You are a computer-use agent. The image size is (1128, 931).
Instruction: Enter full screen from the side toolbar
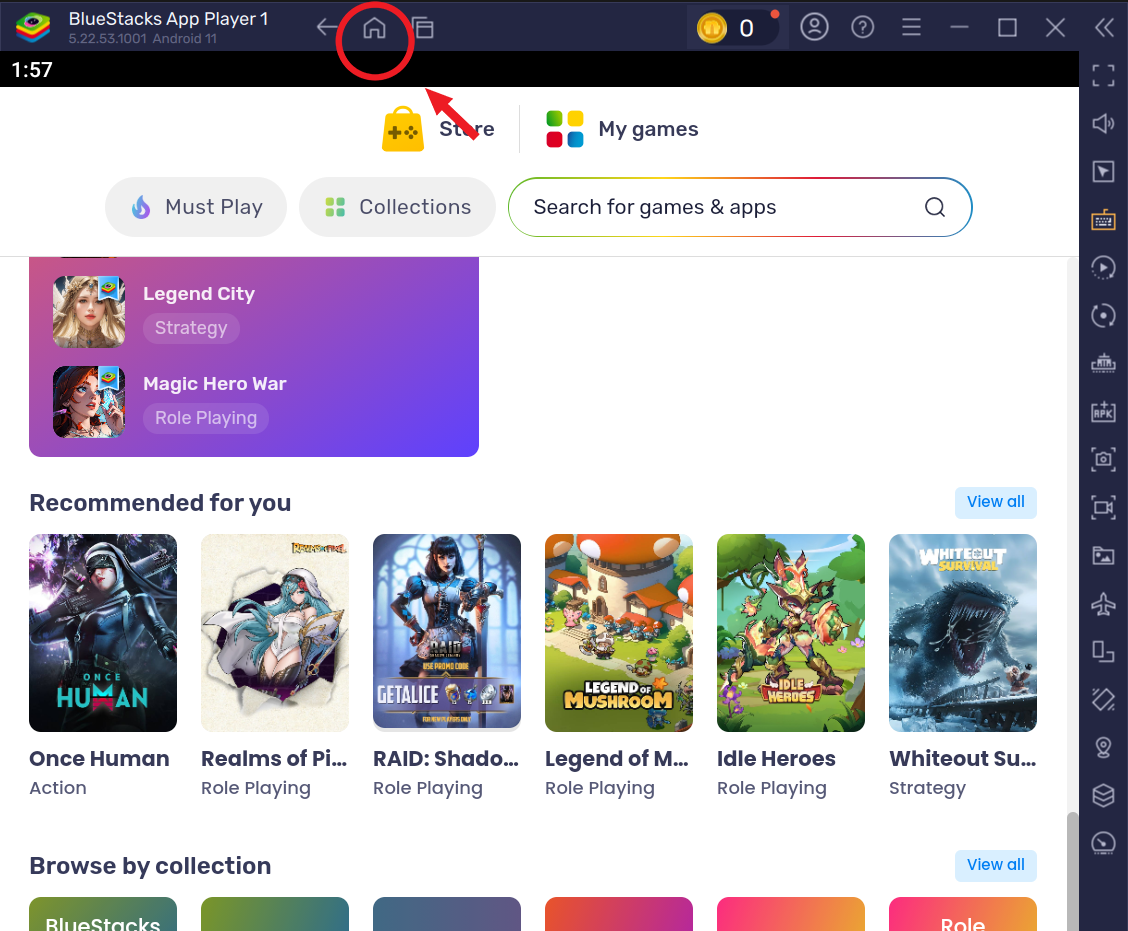(1103, 76)
